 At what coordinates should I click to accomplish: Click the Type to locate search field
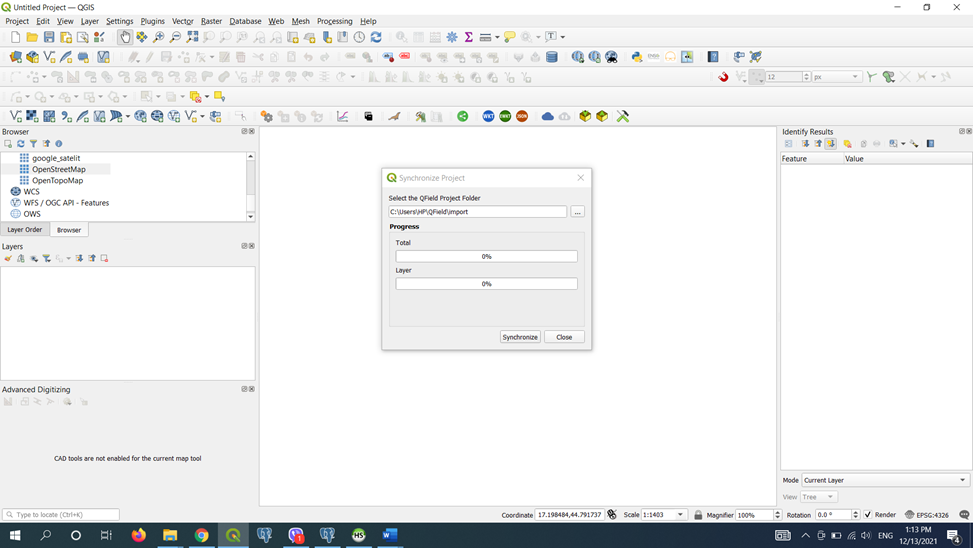[x=61, y=514]
